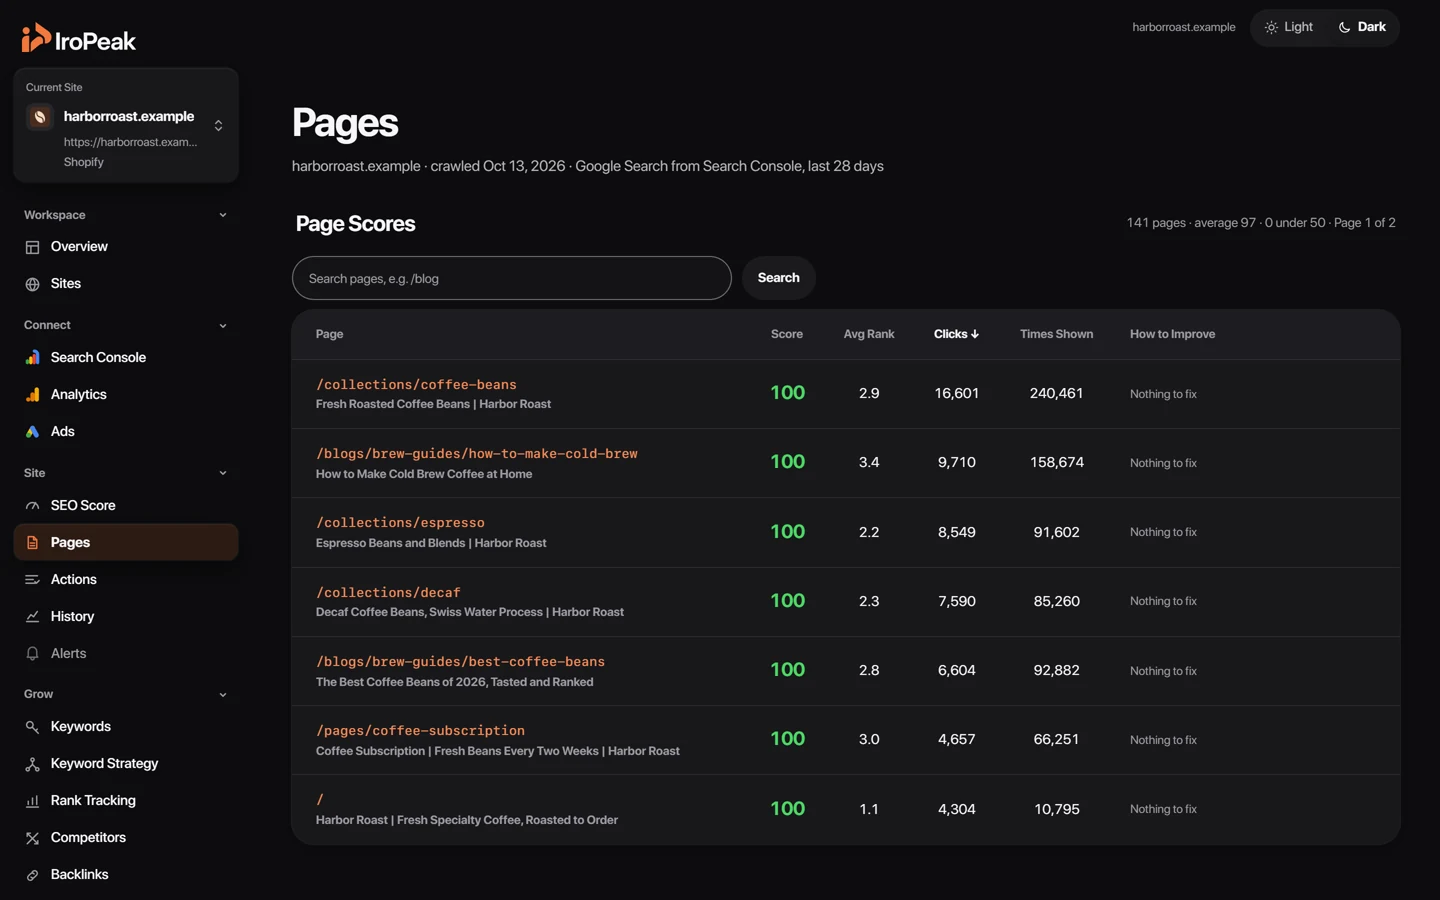This screenshot has height=900, width=1440.
Task: Click the Sites globe icon
Action: click(x=32, y=284)
